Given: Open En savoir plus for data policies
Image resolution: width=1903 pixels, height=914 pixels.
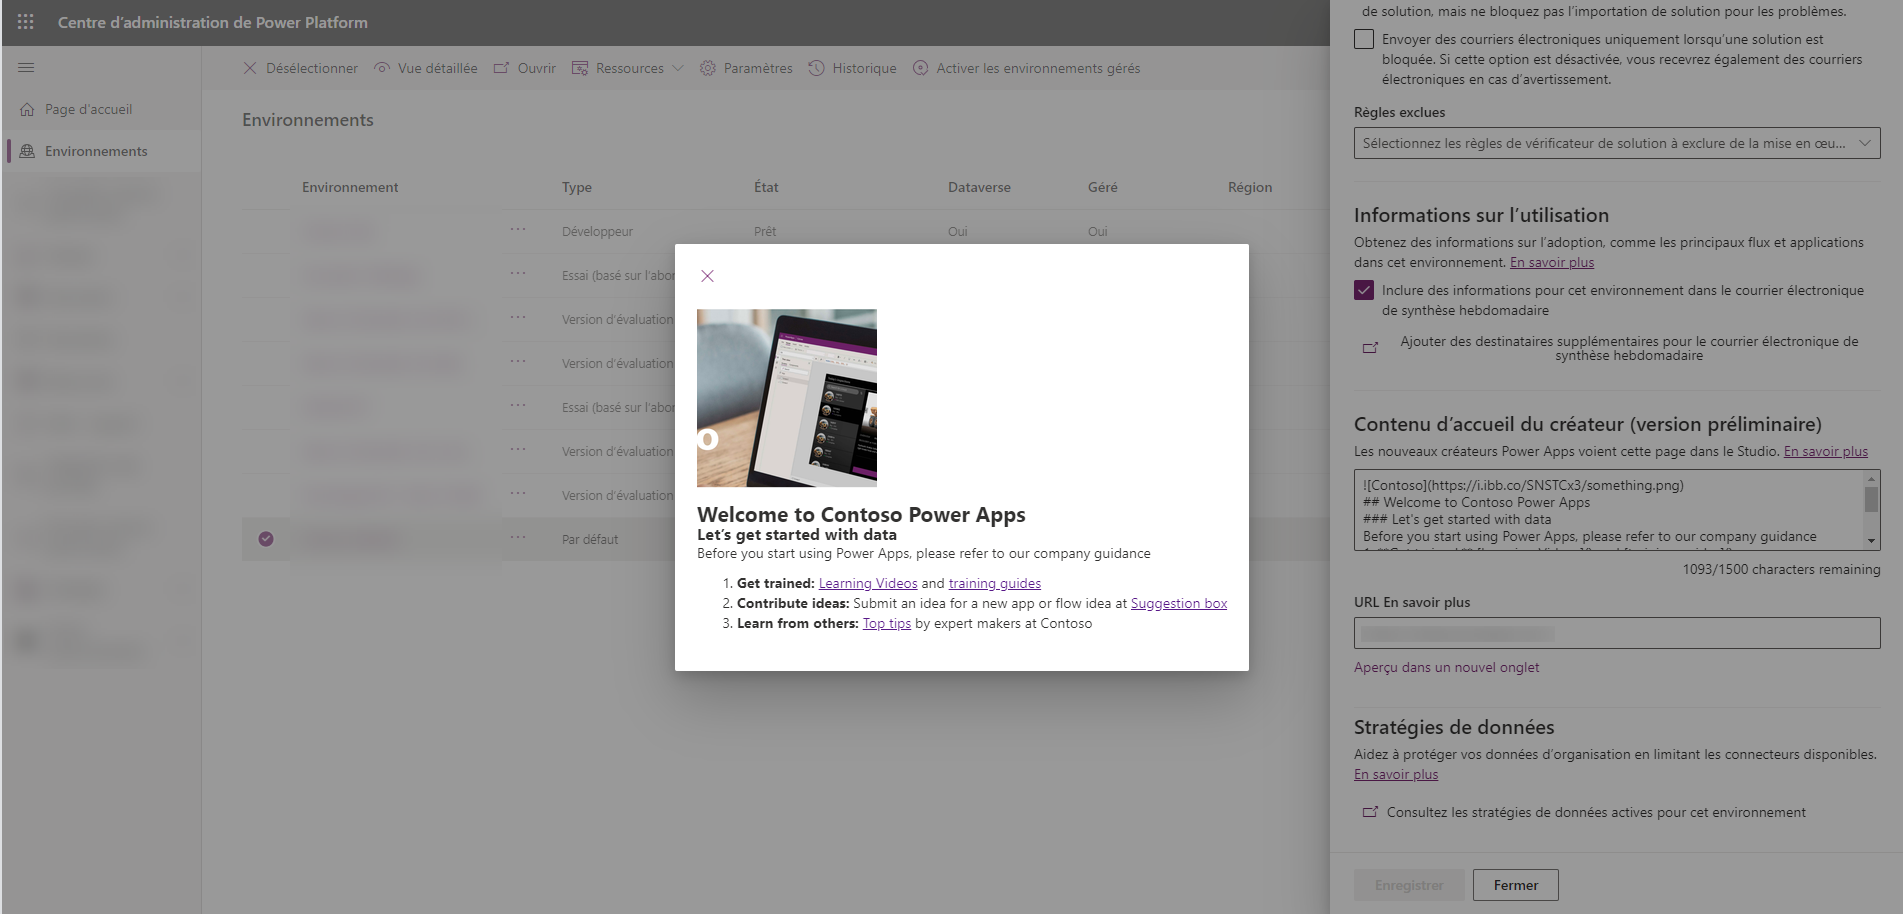Looking at the screenshot, I should 1396,774.
